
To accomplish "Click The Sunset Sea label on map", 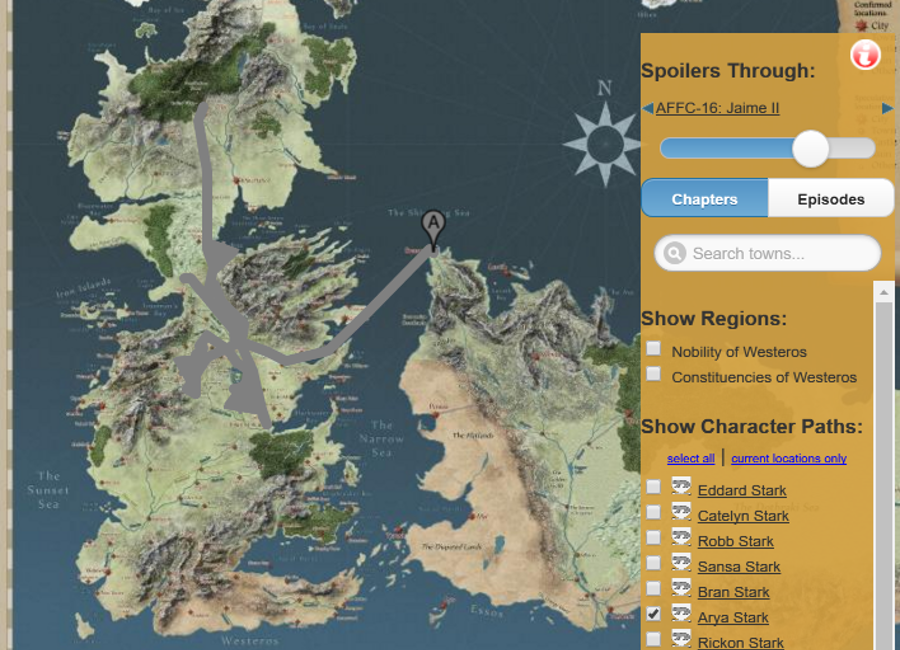I will pyautogui.click(x=48, y=490).
